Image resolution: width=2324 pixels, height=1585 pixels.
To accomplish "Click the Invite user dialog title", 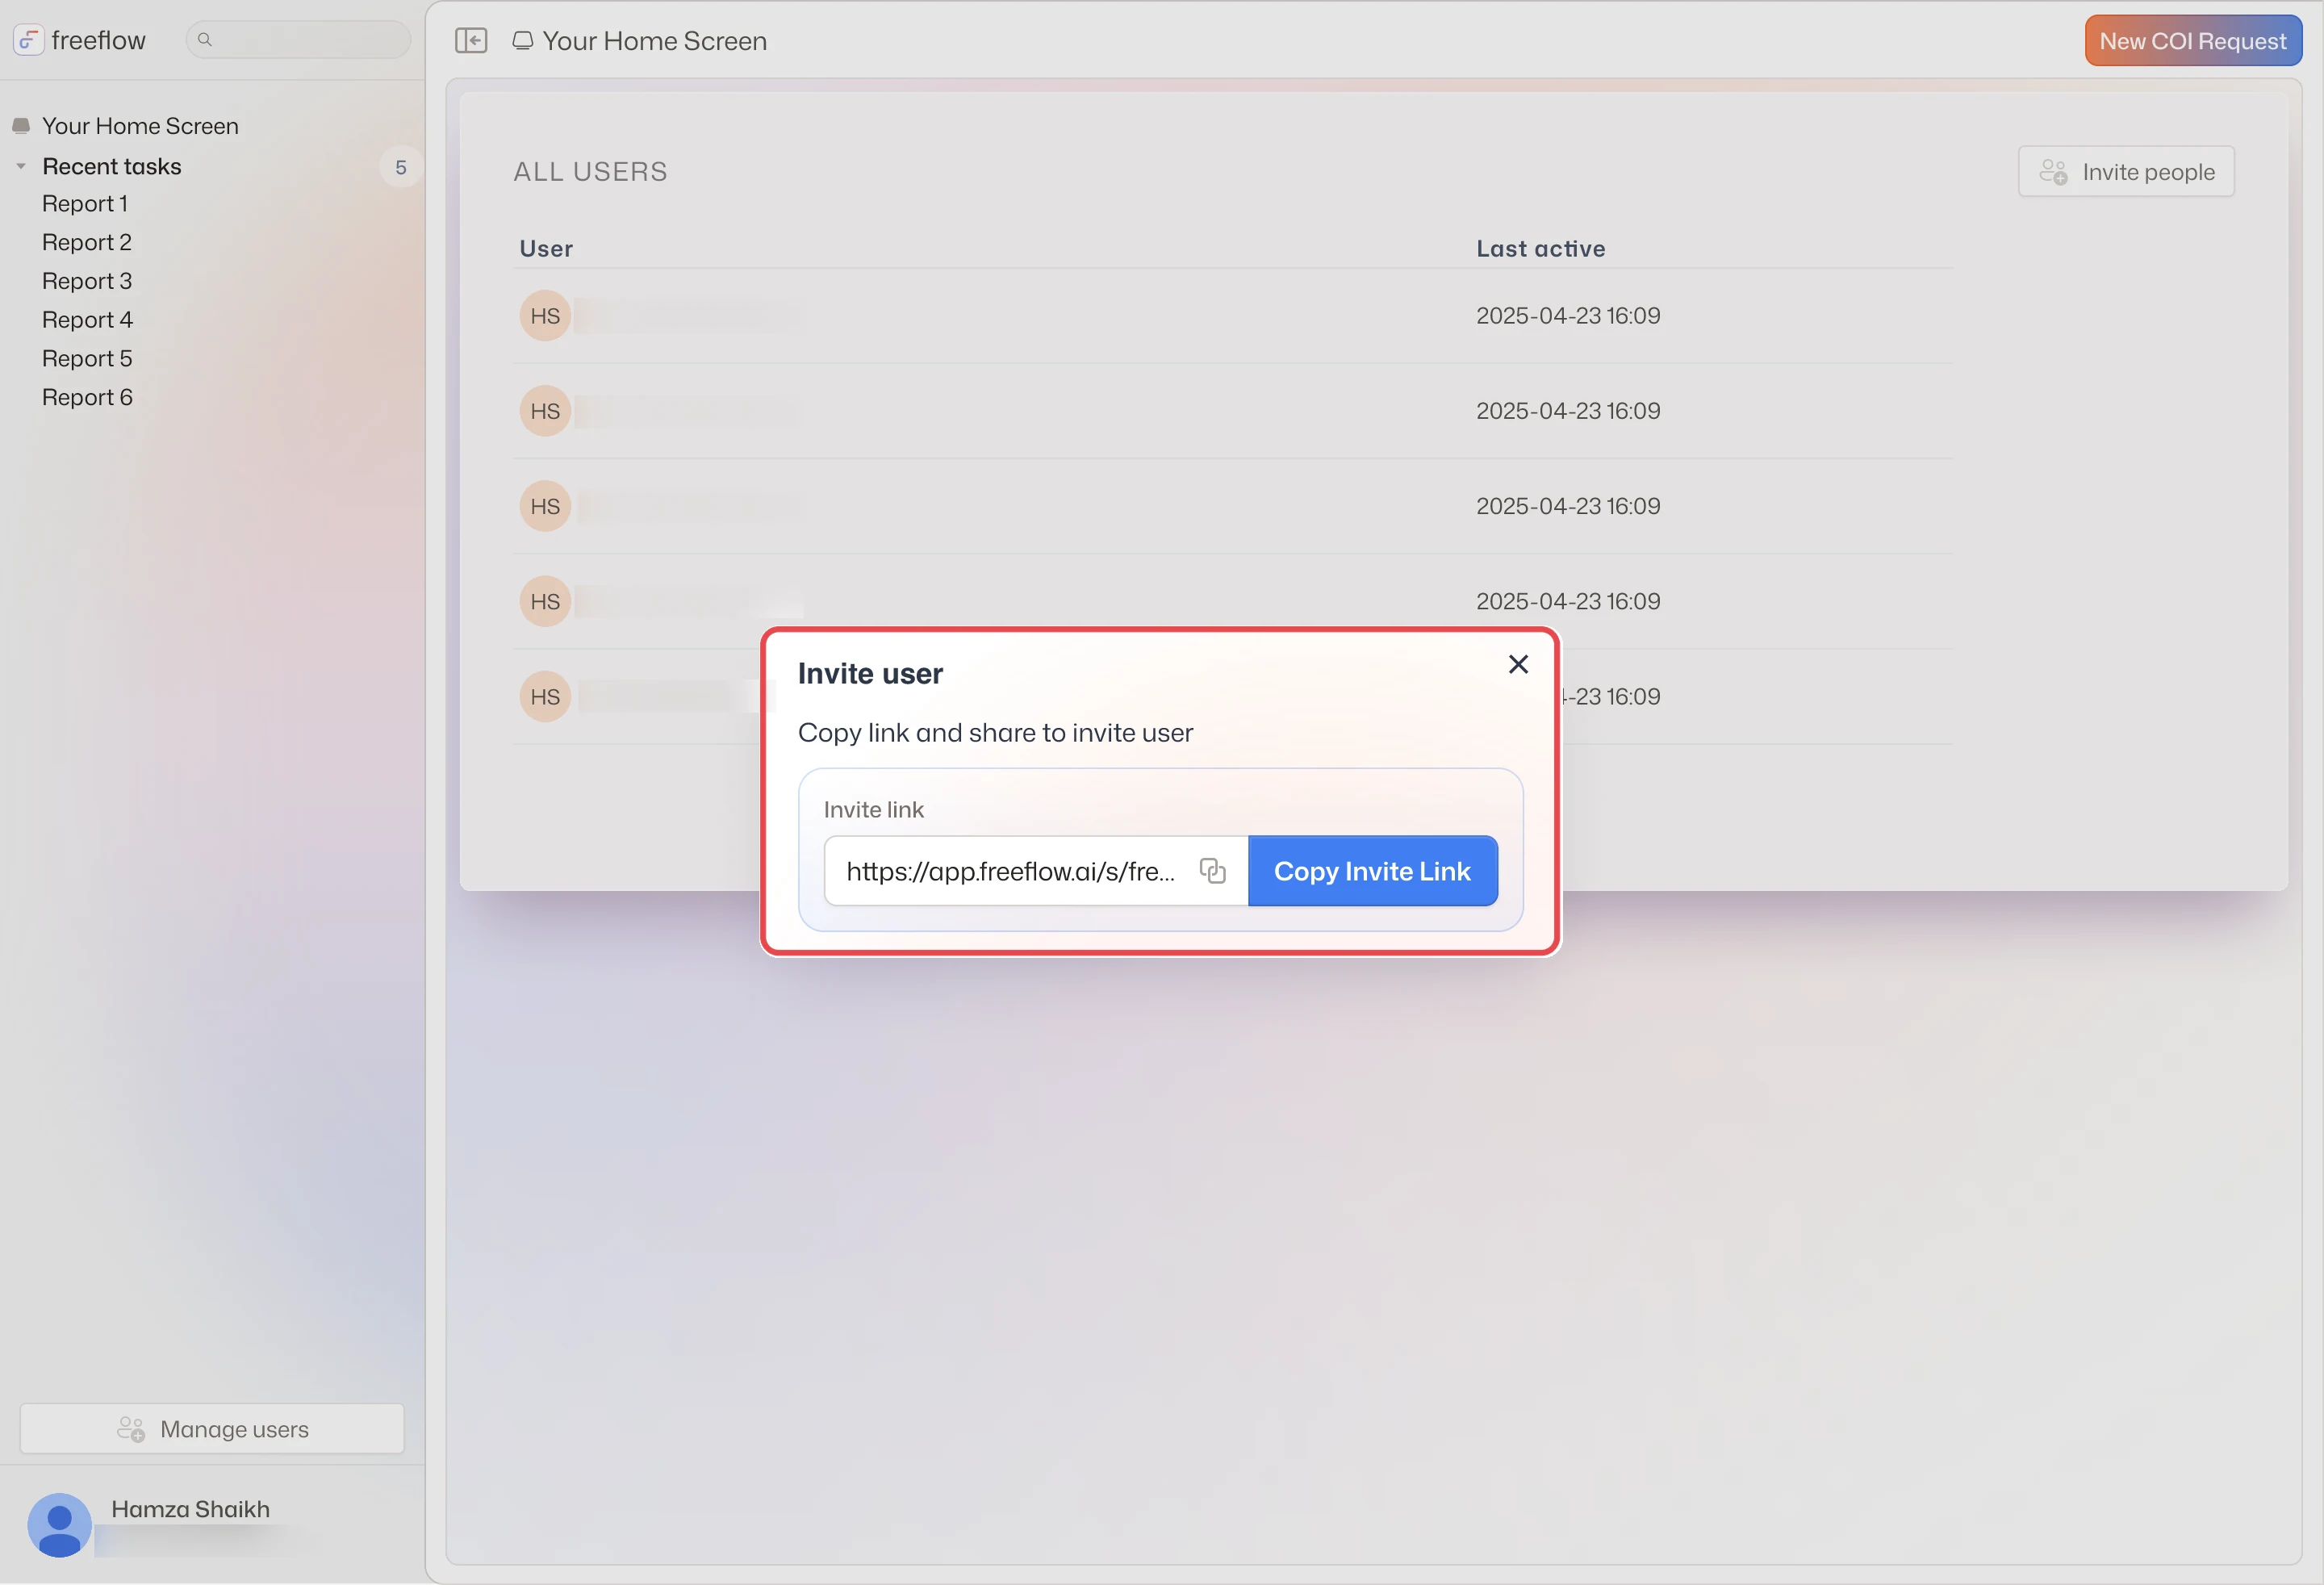I will pyautogui.click(x=870, y=674).
